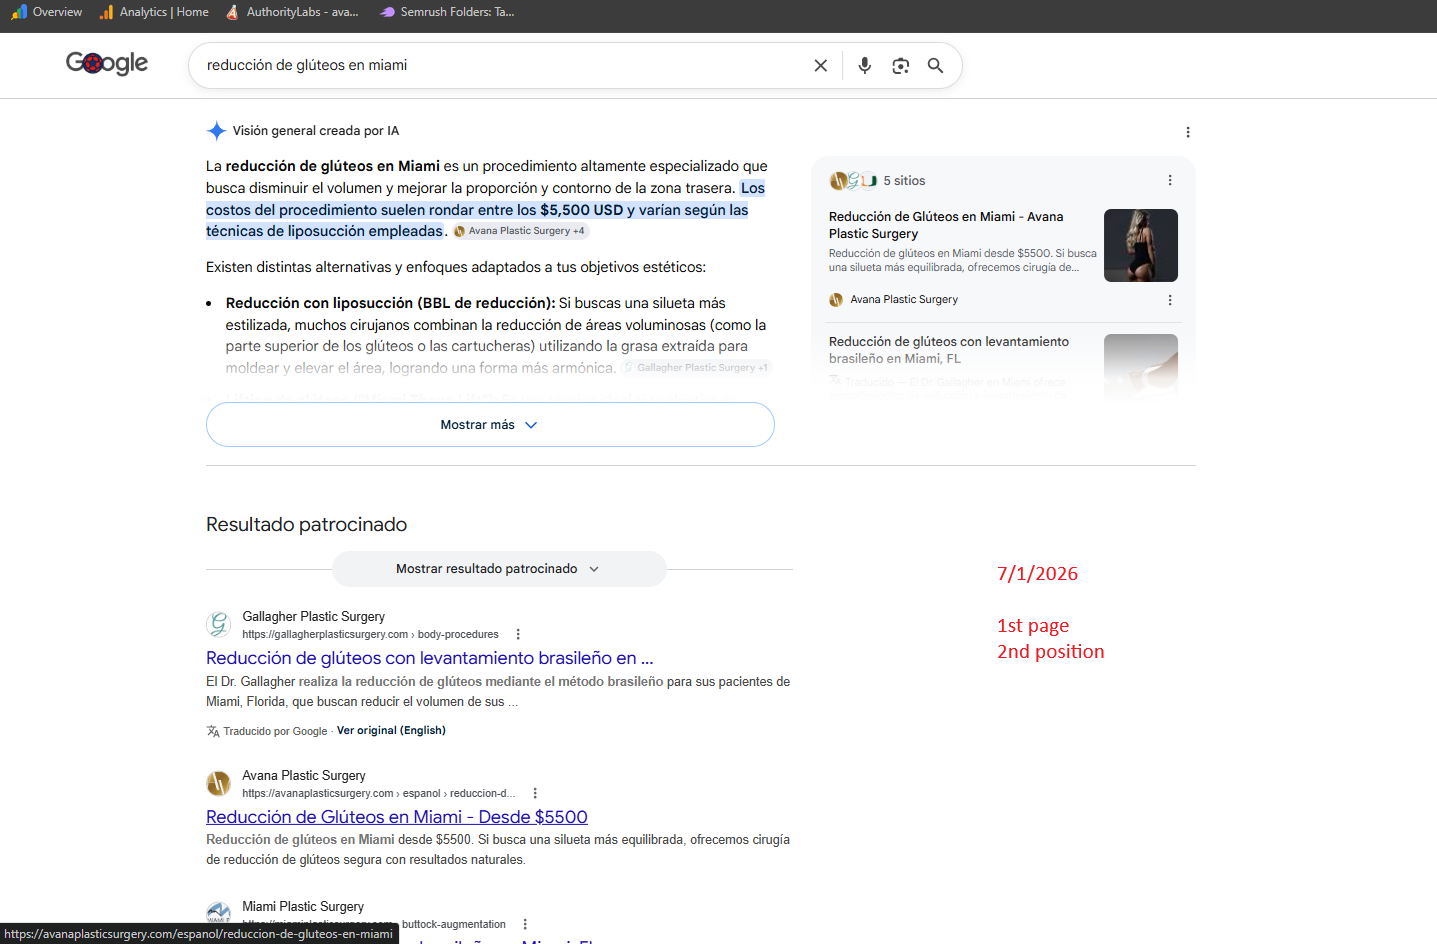The height and width of the screenshot is (944, 1437).
Task: Open options menu beside 'Avana Plastic Surgery' source card
Action: [1169, 300]
